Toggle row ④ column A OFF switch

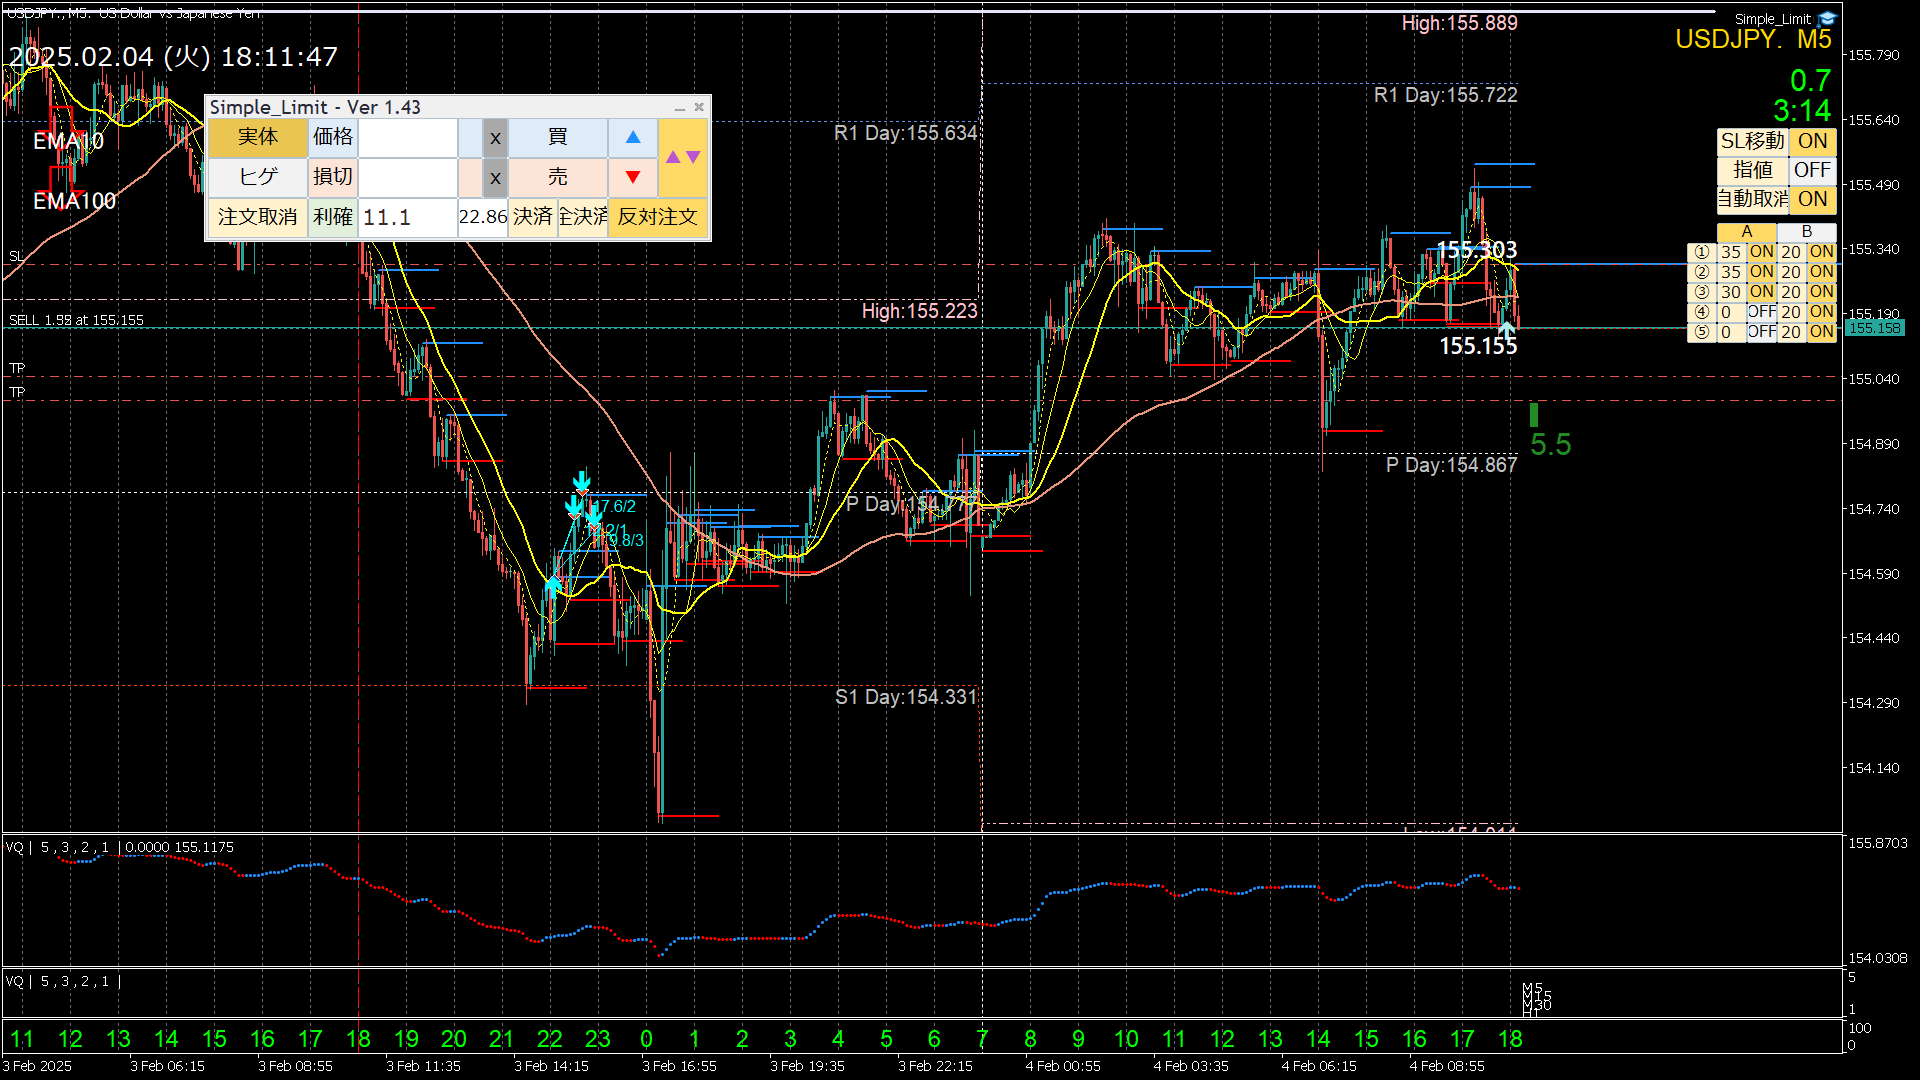(x=1761, y=312)
